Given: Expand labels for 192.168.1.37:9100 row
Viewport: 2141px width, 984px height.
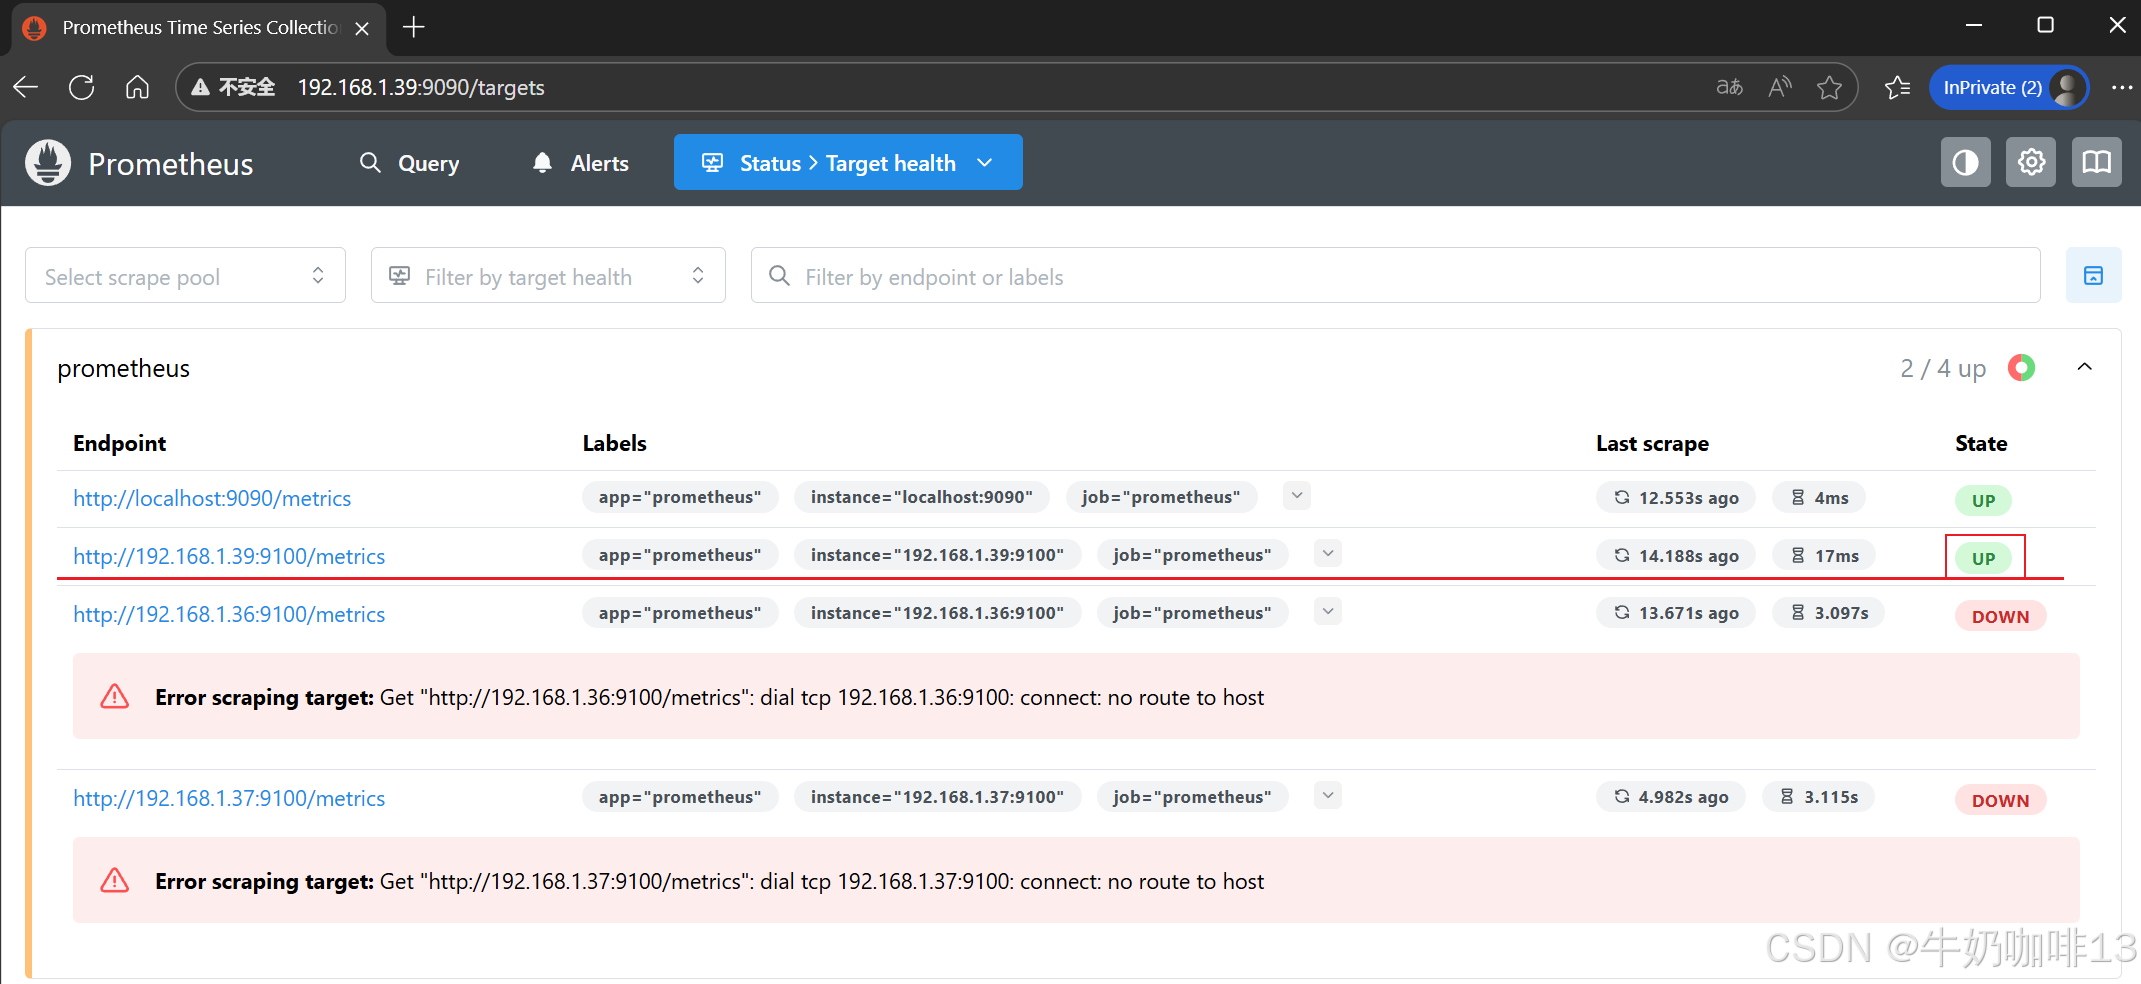Looking at the screenshot, I should click(1327, 796).
